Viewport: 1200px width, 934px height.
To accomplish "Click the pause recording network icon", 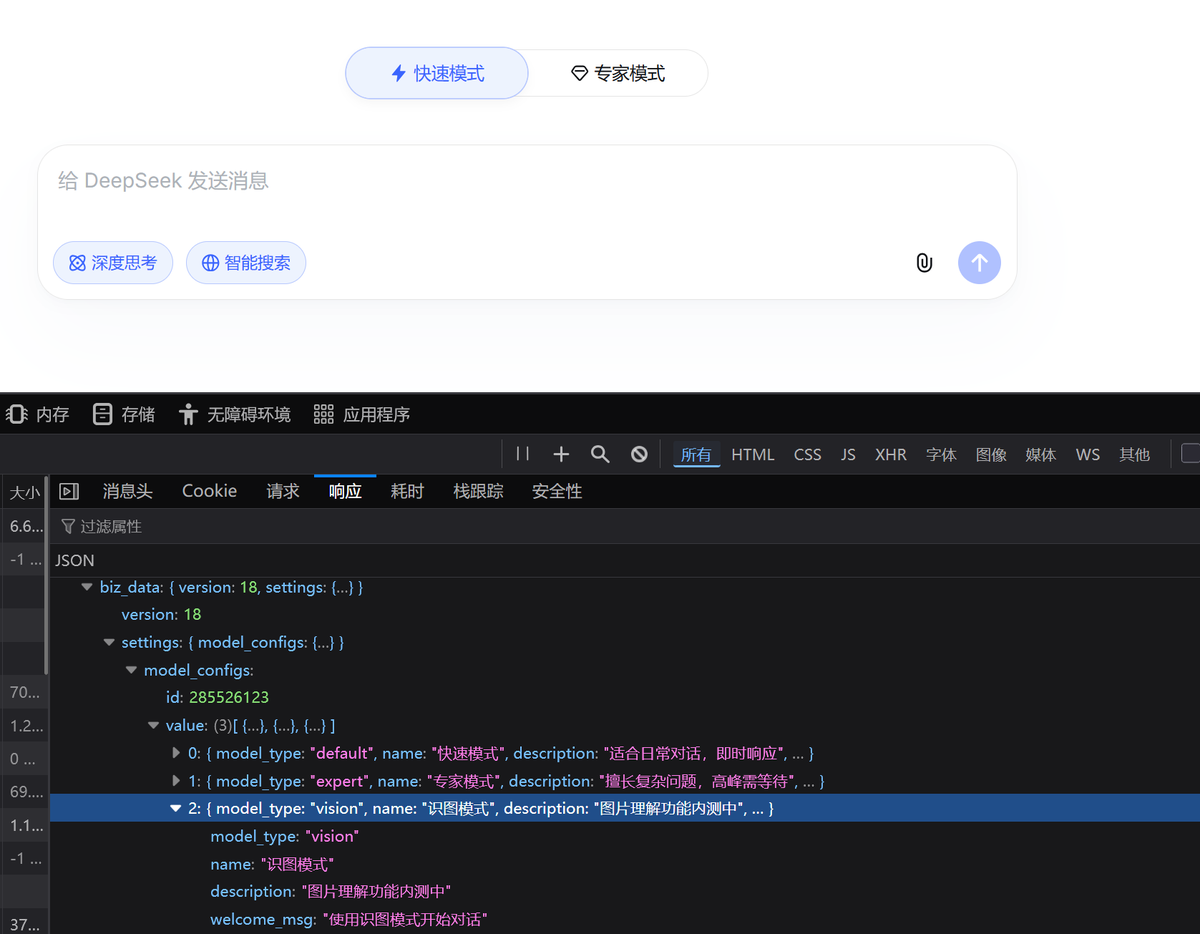I will 522,454.
